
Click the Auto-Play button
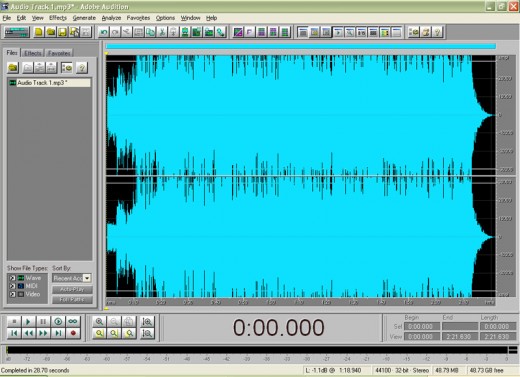pos(72,289)
